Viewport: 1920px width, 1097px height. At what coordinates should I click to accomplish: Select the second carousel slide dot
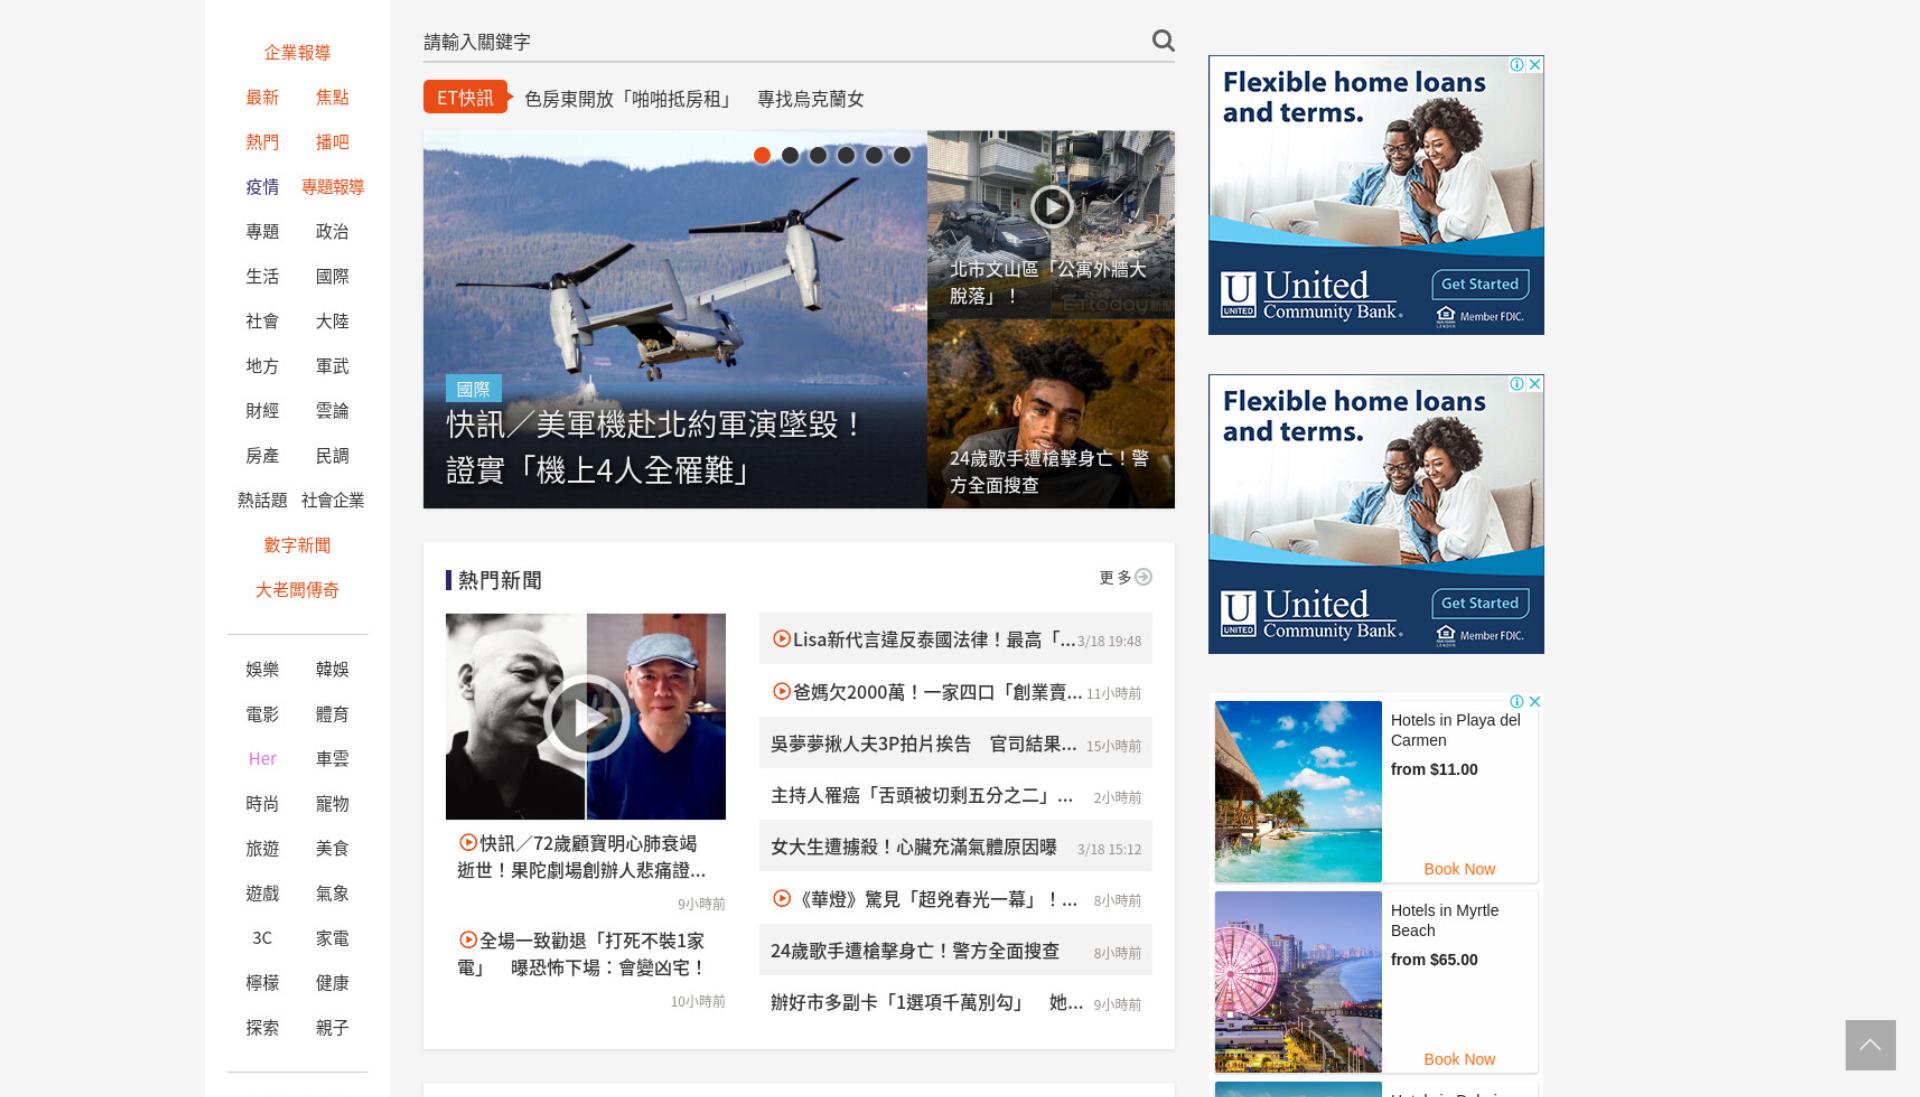coord(790,155)
